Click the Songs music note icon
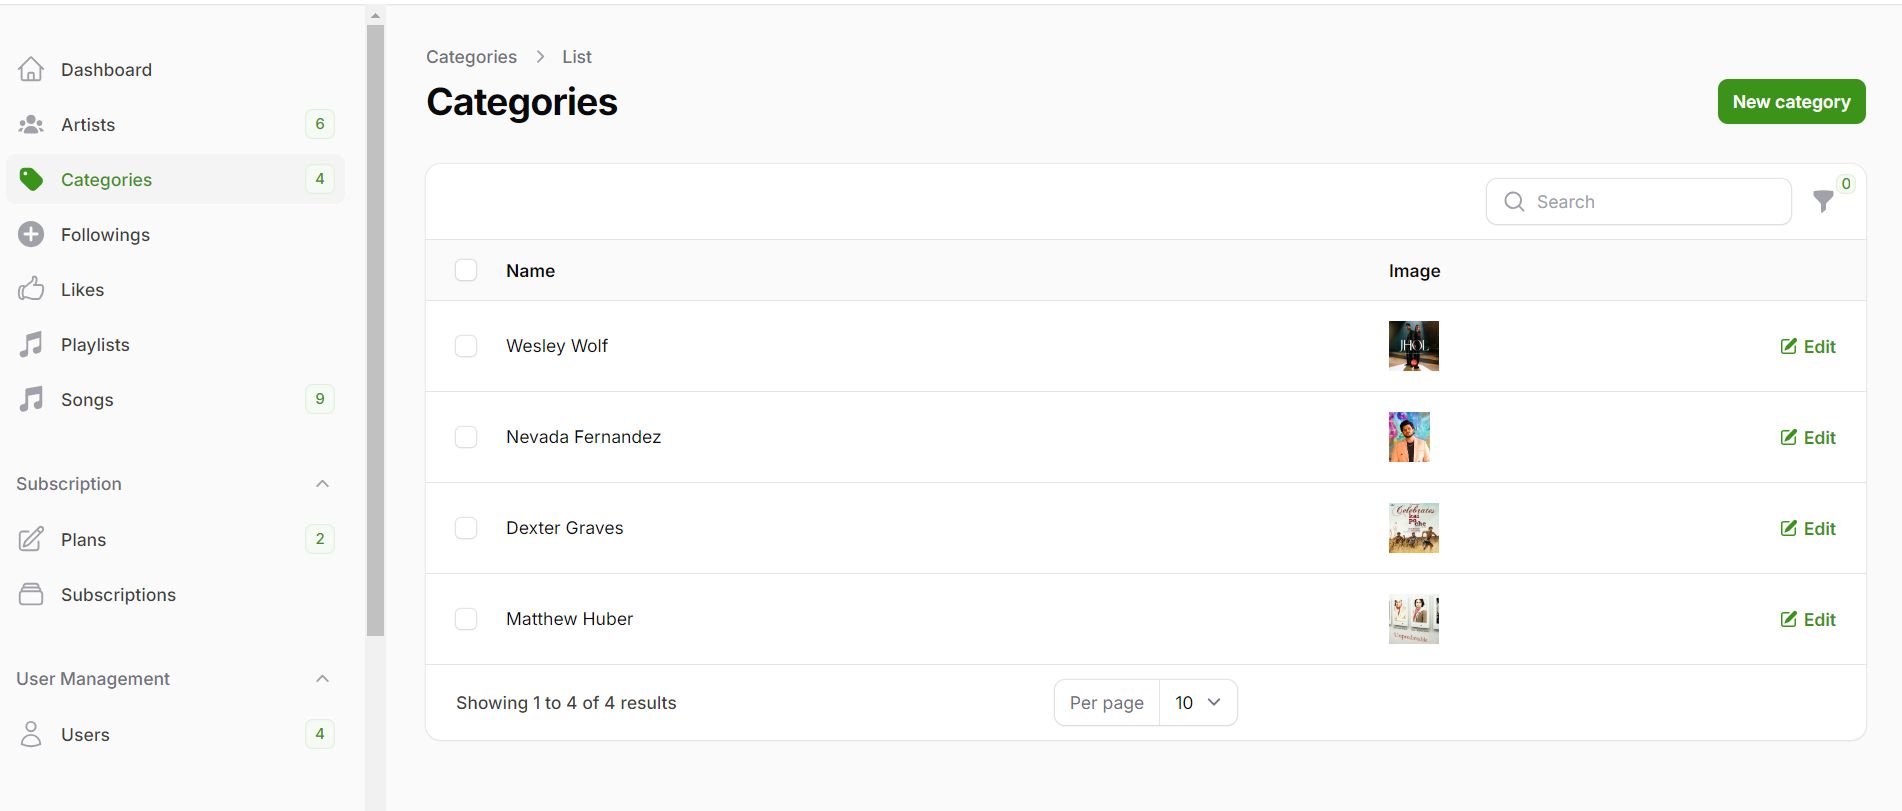This screenshot has width=1902, height=811. pyautogui.click(x=31, y=399)
